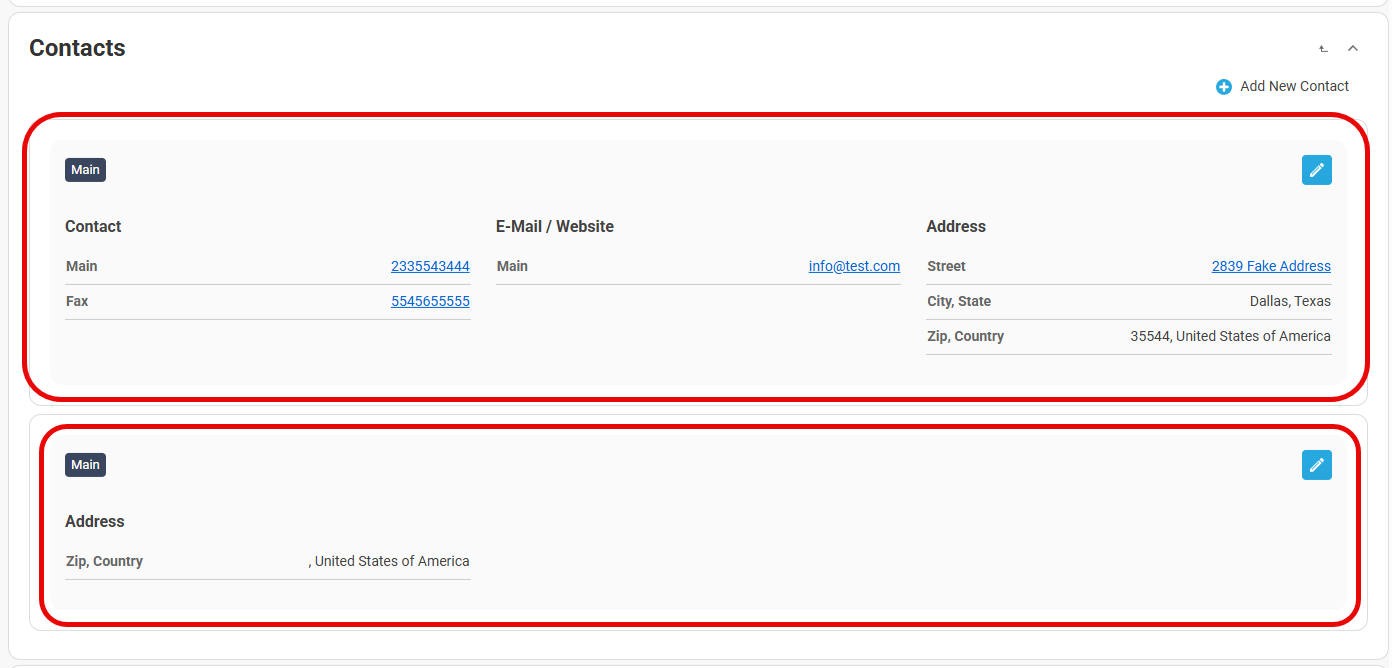Click the pencil edit icon on first contact
Image resolution: width=1392 pixels, height=668 pixels.
[x=1316, y=170]
